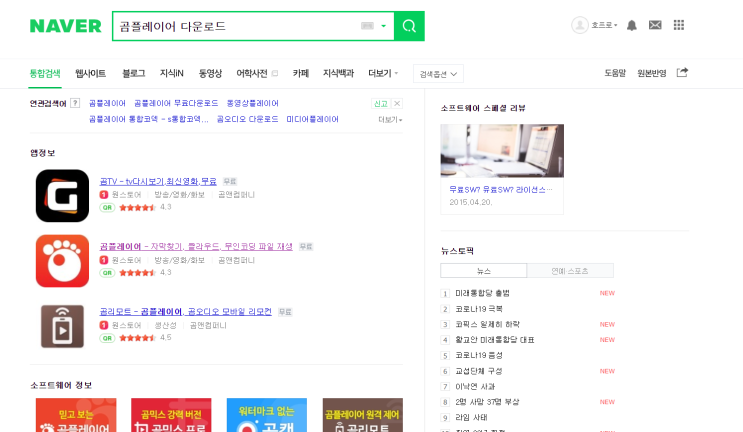Viewport: 743px width, 432px height.
Task: Open the blue 곰캠 software banner thumbnail
Action: pyautogui.click(x=267, y=415)
